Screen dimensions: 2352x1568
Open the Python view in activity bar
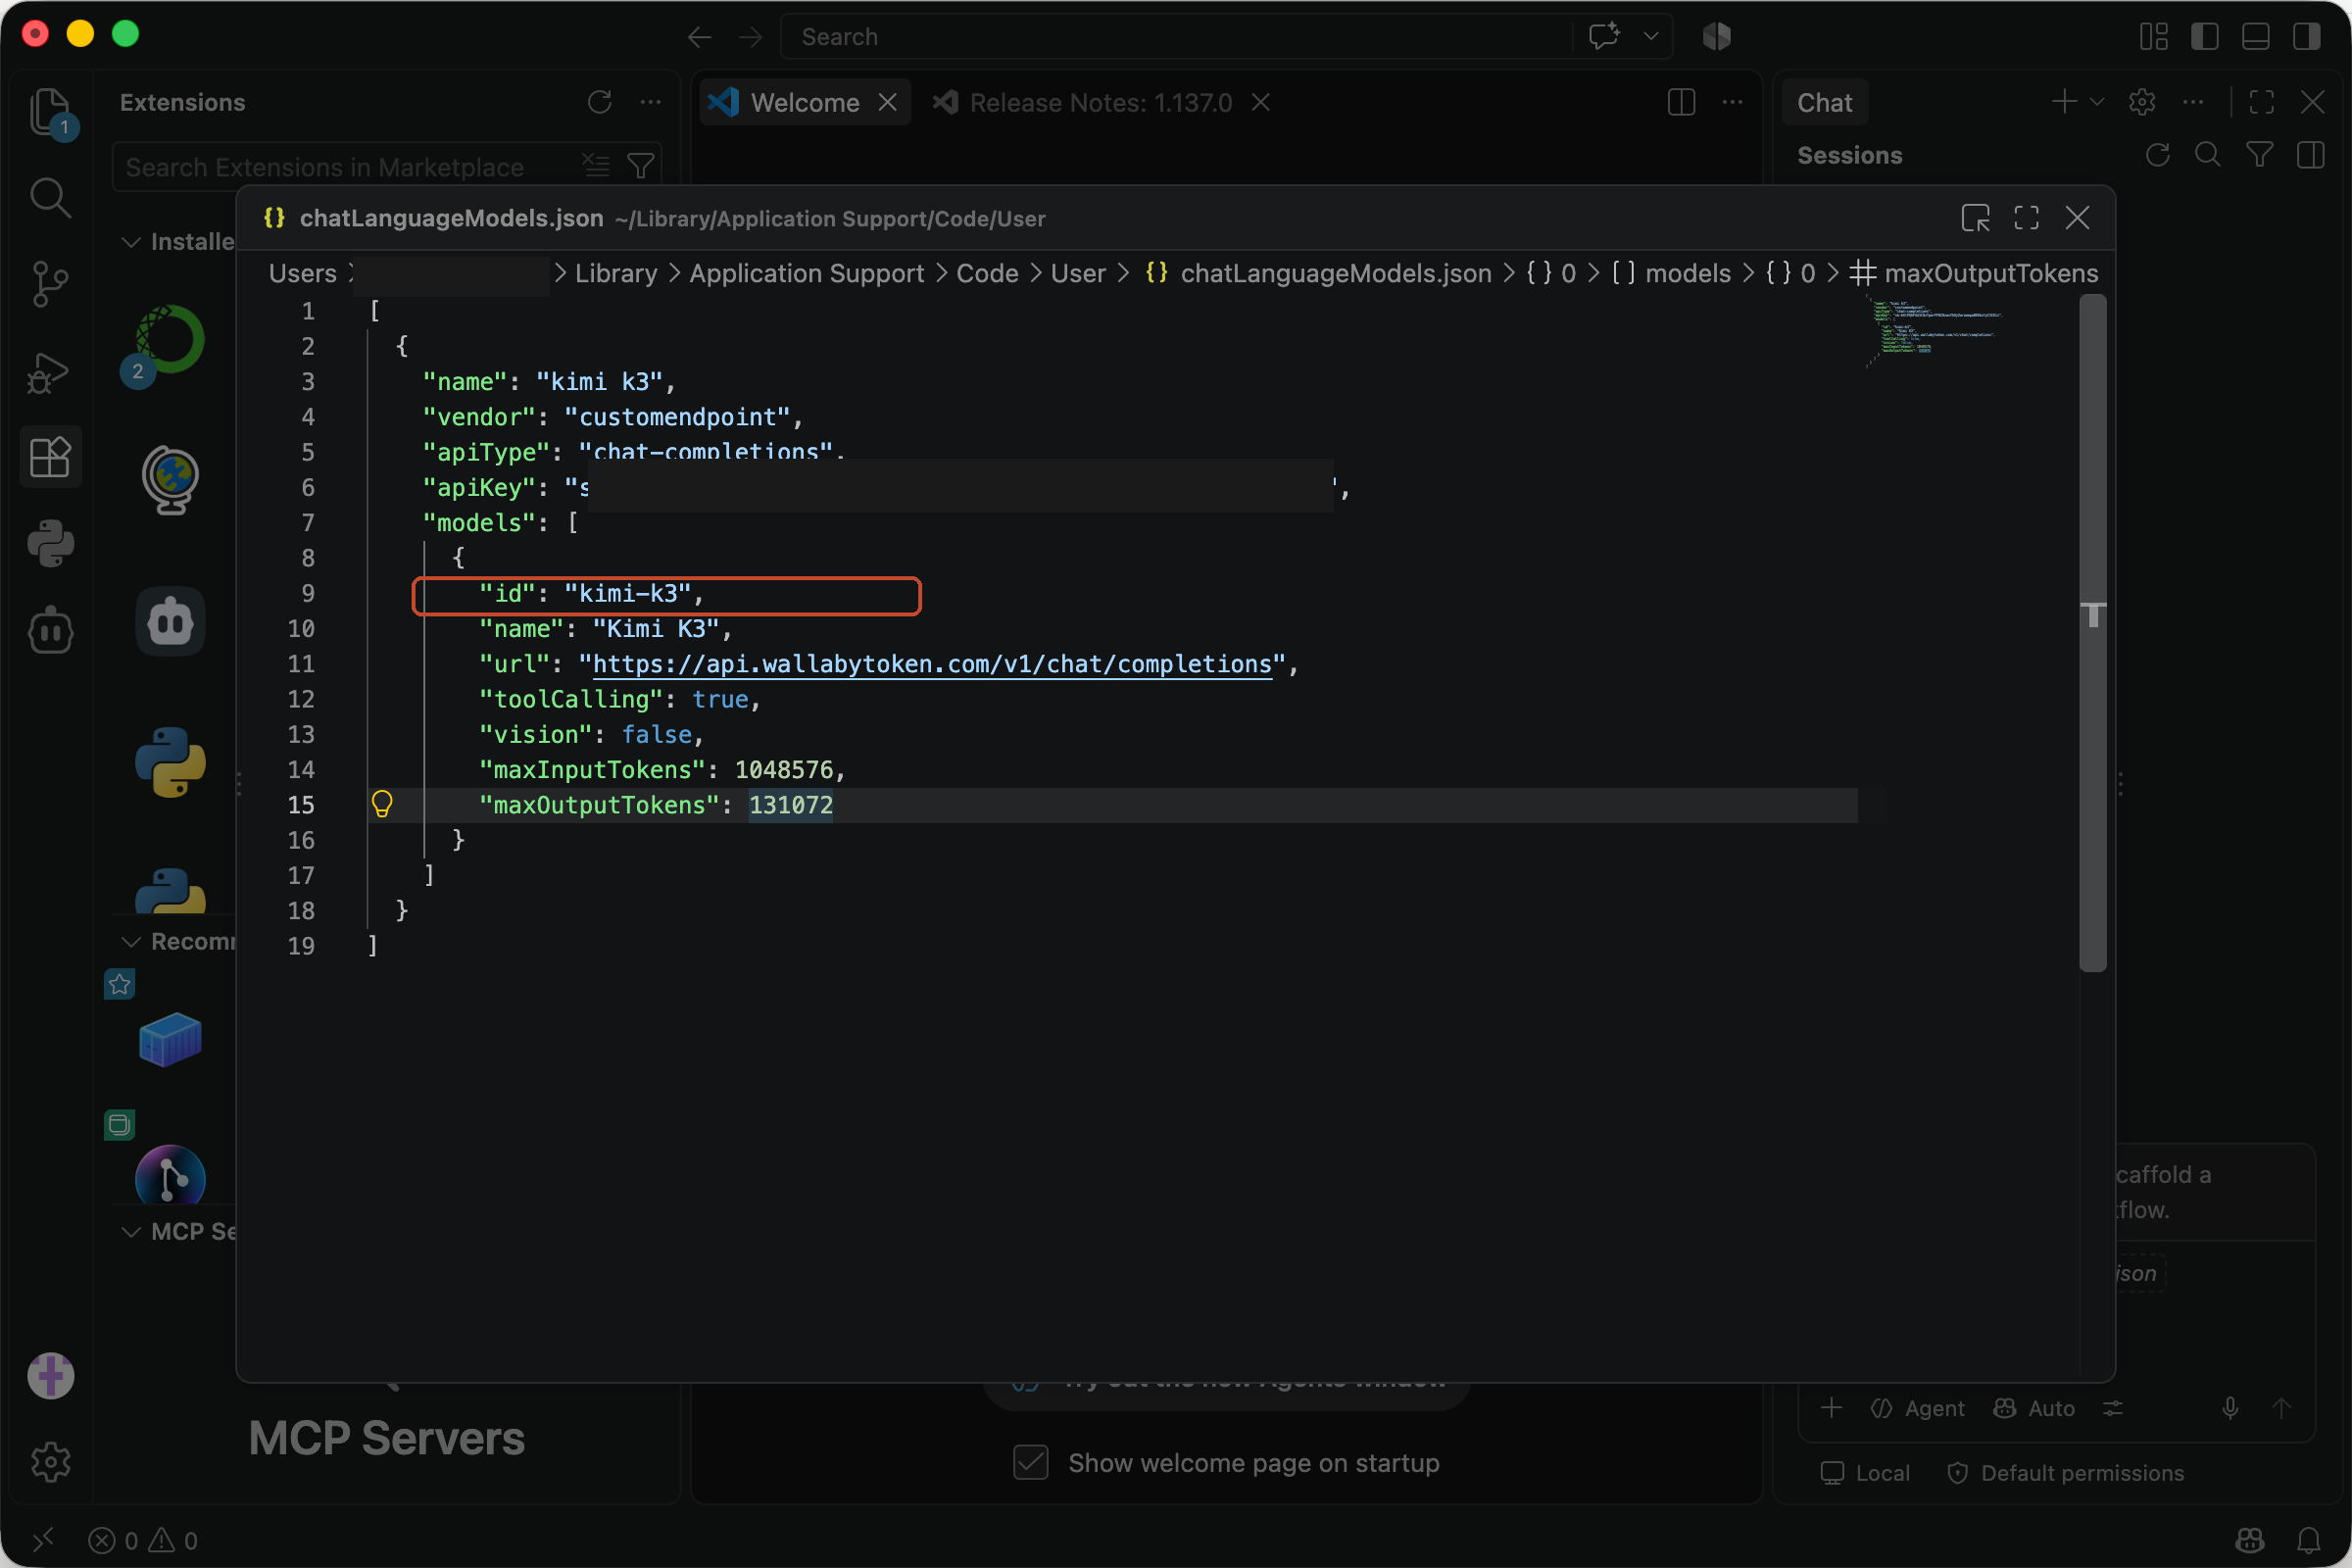tap(50, 545)
